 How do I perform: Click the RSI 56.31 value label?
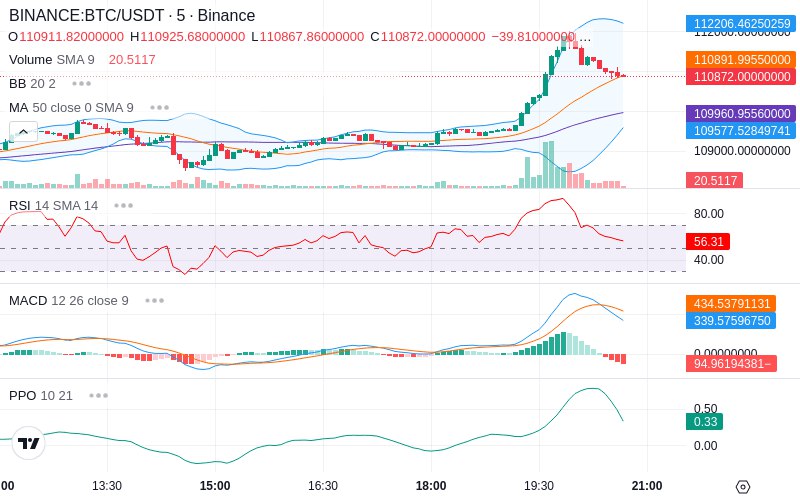(708, 241)
